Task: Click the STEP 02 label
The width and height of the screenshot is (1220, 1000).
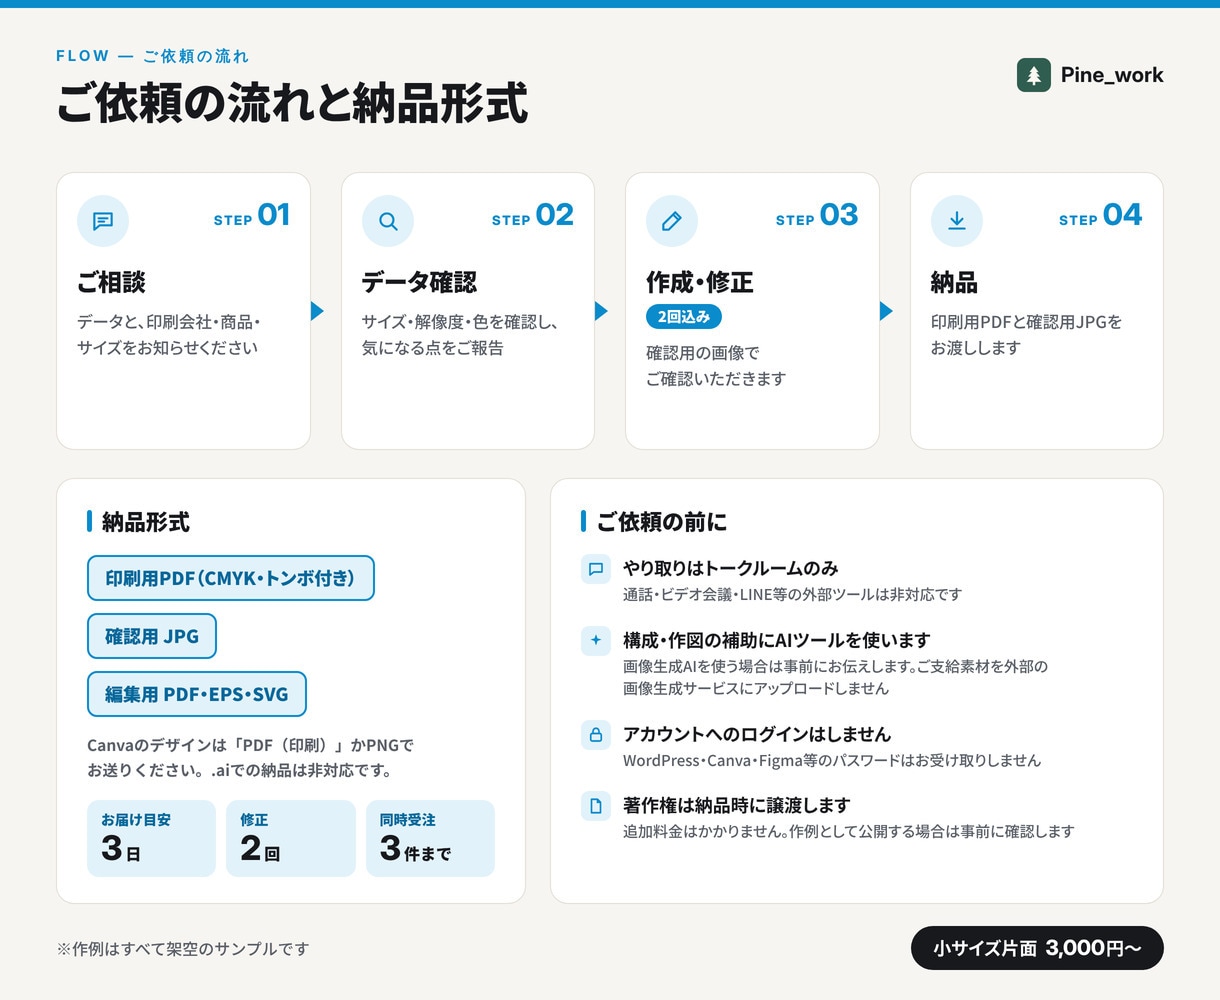Action: 533,215
